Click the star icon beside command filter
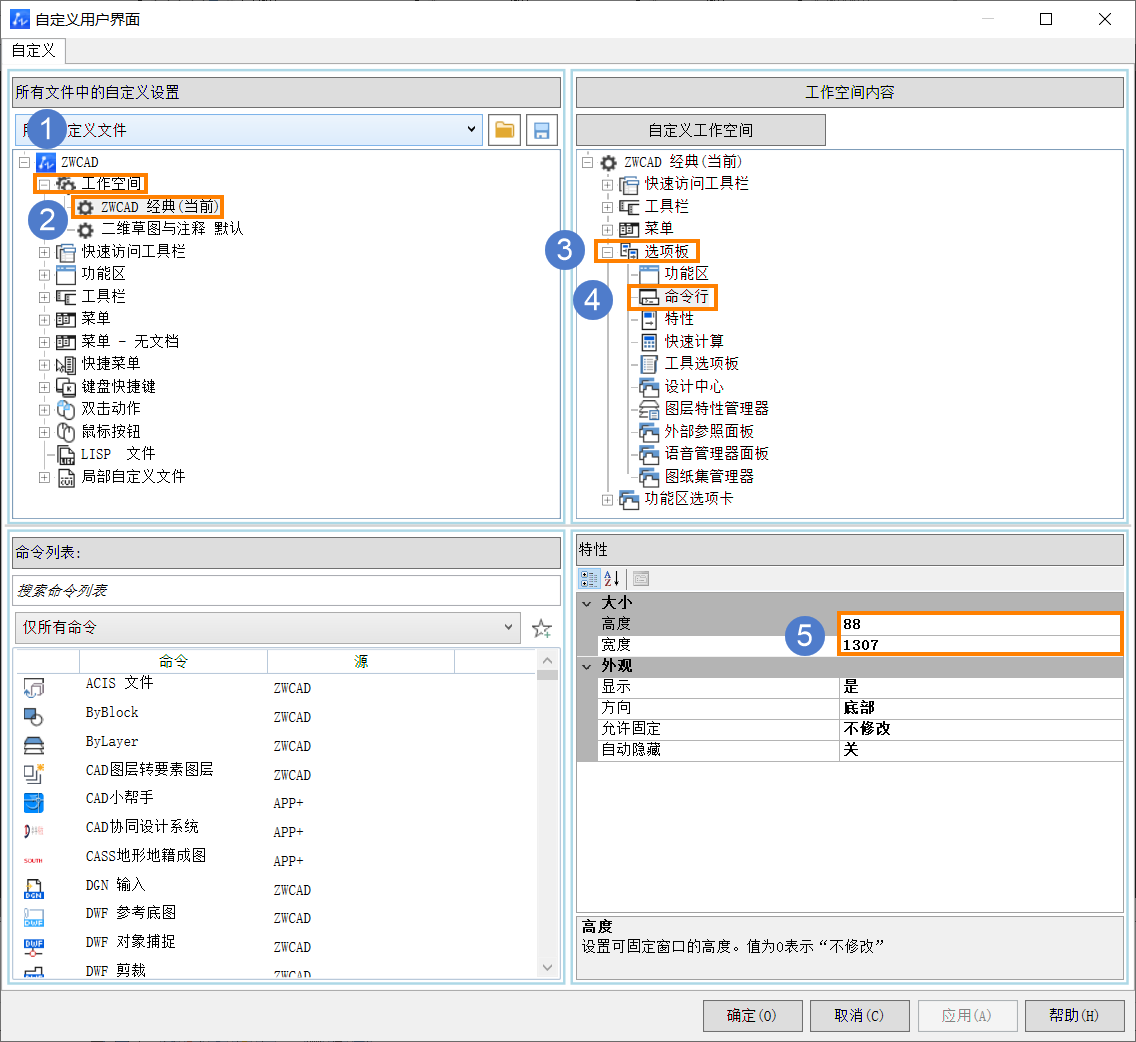Viewport: 1136px width, 1042px height. (x=542, y=628)
